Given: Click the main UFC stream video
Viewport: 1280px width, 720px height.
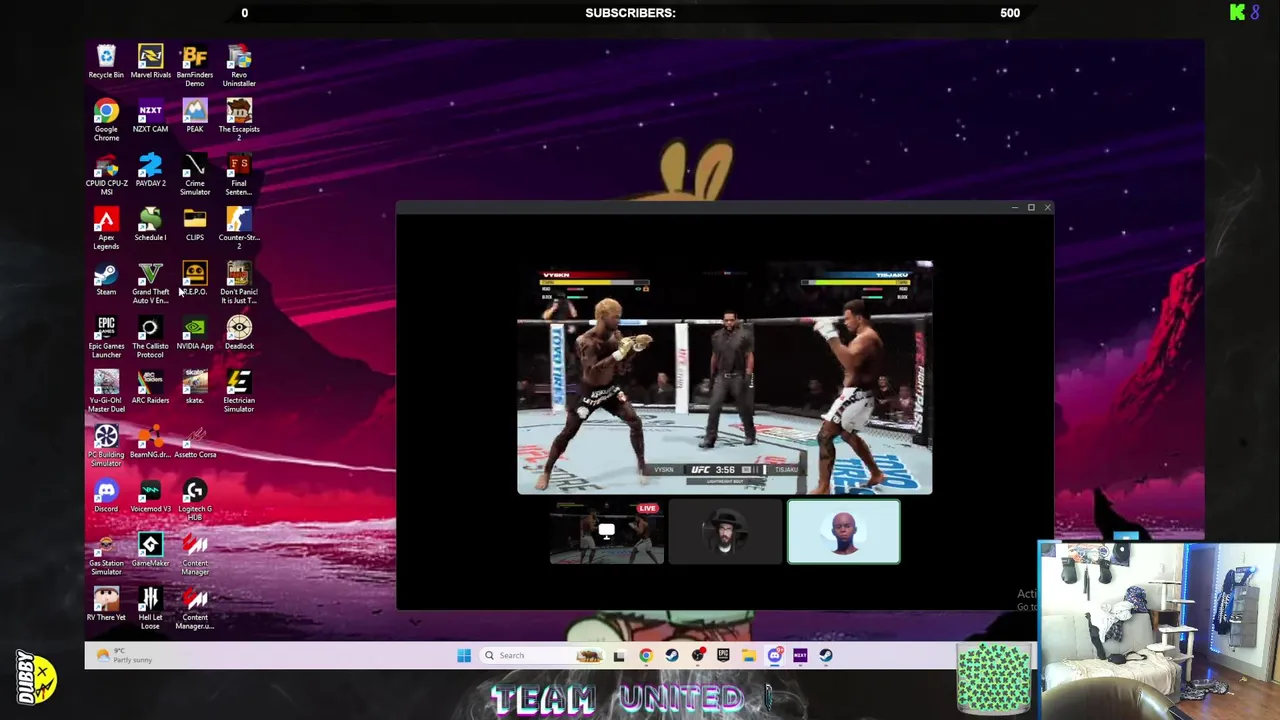Looking at the screenshot, I should point(725,378).
